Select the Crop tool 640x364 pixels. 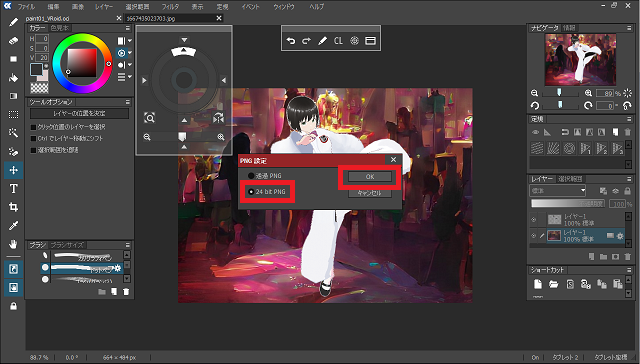[x=13, y=207]
